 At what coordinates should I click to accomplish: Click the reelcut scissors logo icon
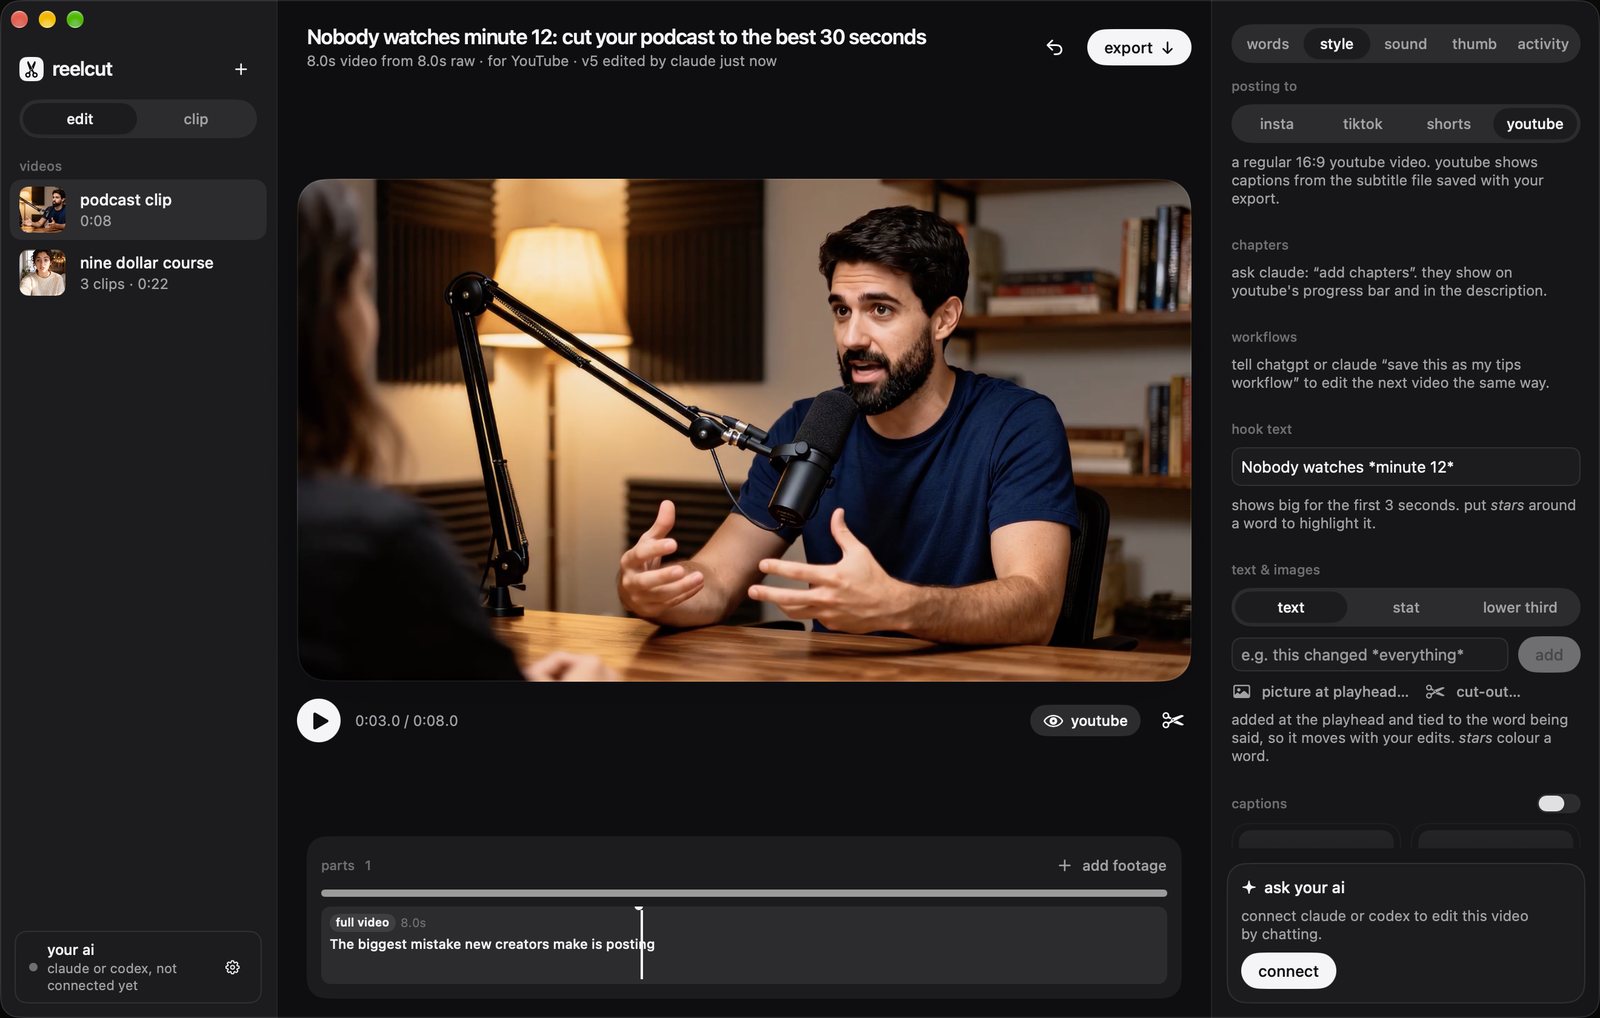pyautogui.click(x=31, y=69)
